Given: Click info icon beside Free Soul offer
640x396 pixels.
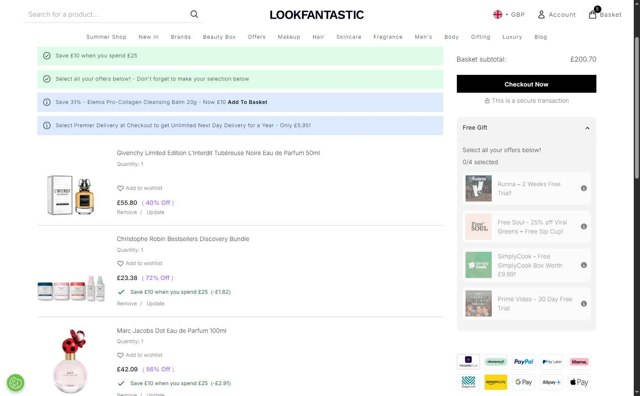Looking at the screenshot, I should [x=584, y=227].
